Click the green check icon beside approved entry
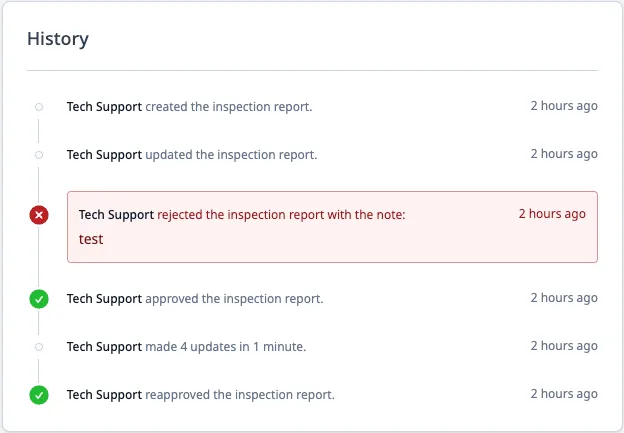 [39, 299]
